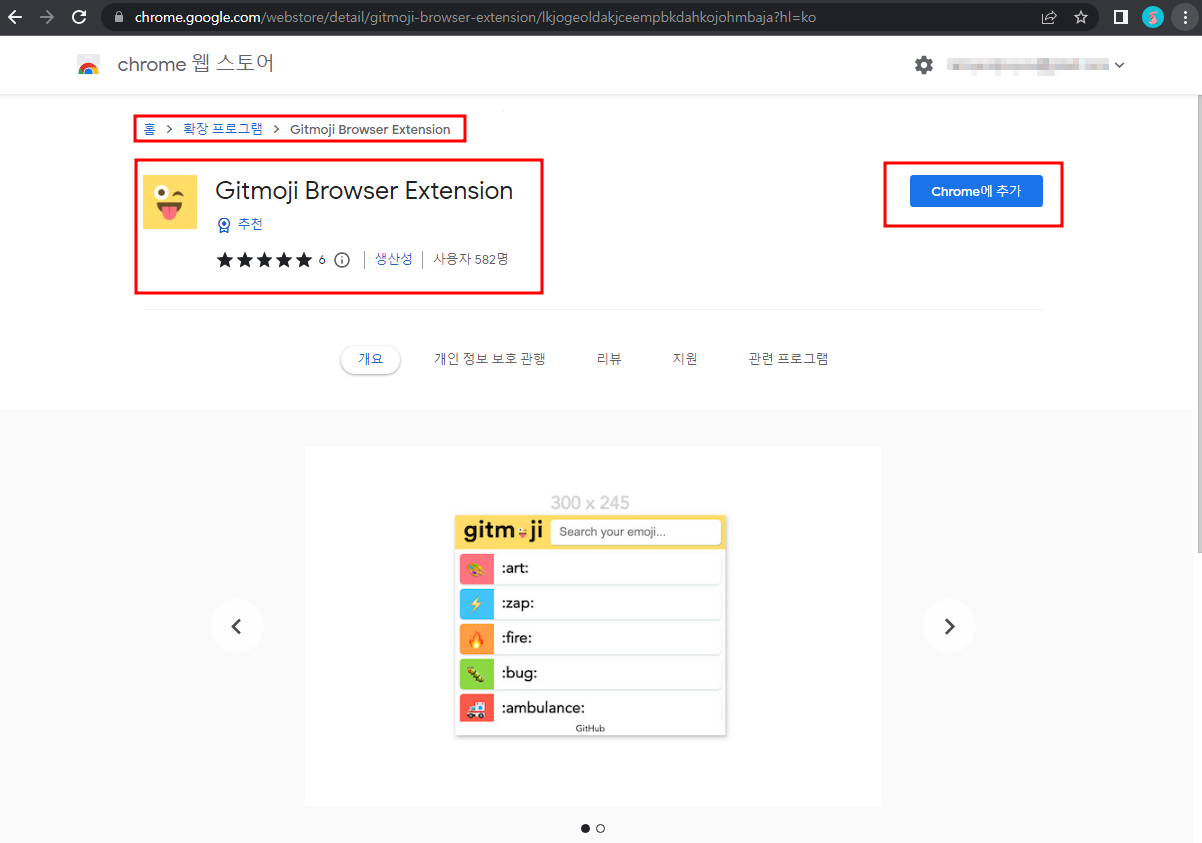Click the Chrome에 추가 button

[x=976, y=191]
